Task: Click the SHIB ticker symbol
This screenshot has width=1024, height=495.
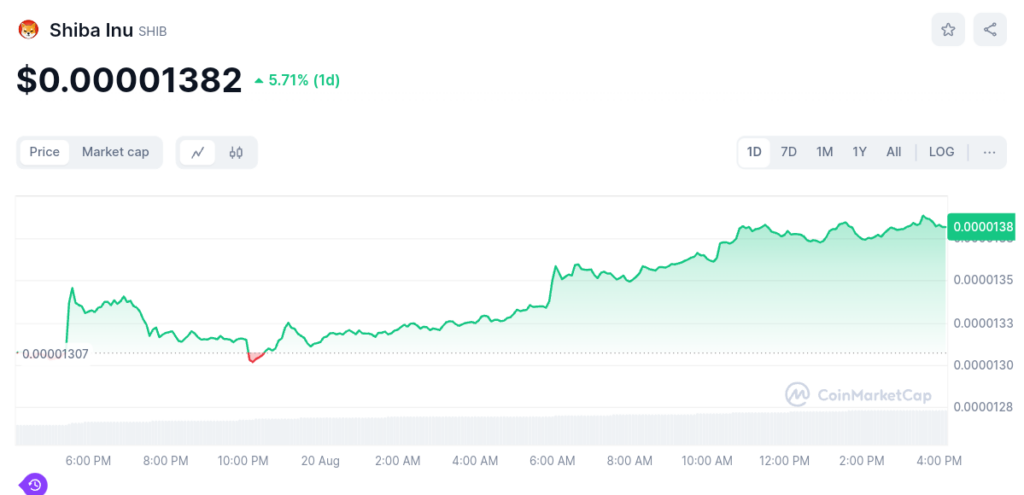Action: click(x=153, y=31)
